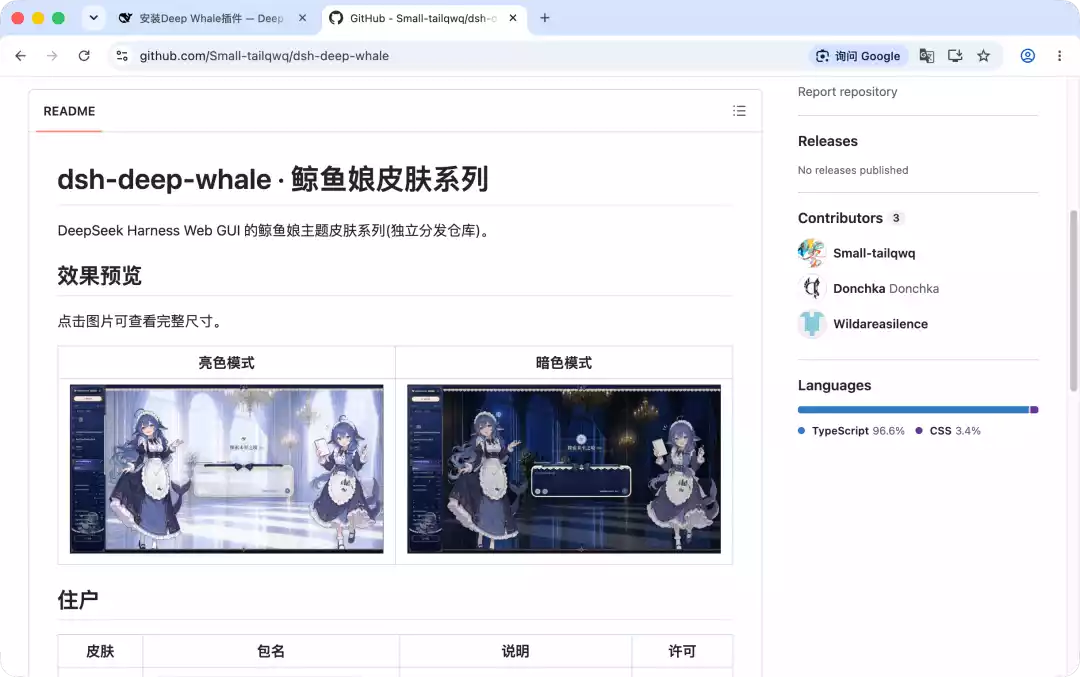Viewport: 1080px width, 677px height.
Task: Go forward with the arrow button
Action: (52, 56)
